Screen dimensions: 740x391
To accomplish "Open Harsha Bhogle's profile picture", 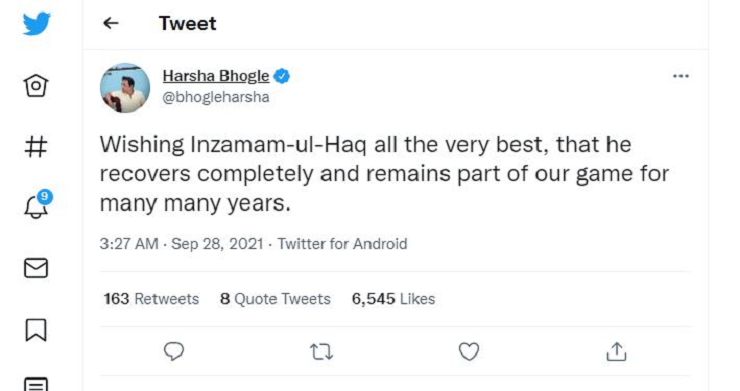I will [x=125, y=88].
